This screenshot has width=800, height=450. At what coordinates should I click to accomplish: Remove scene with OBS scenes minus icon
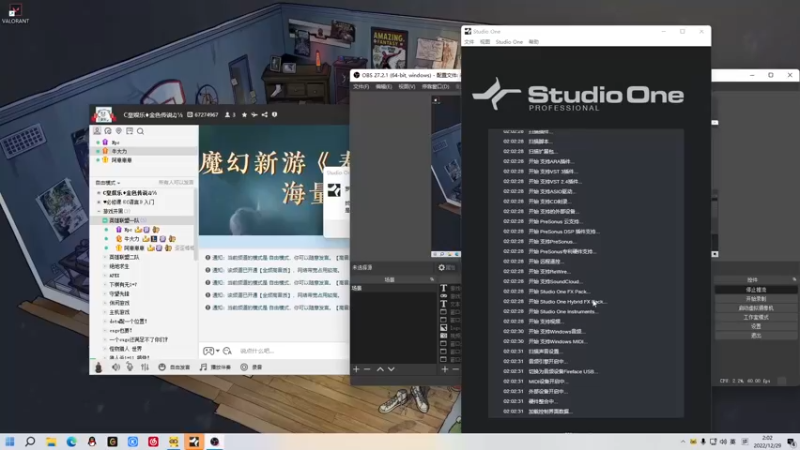(367, 369)
